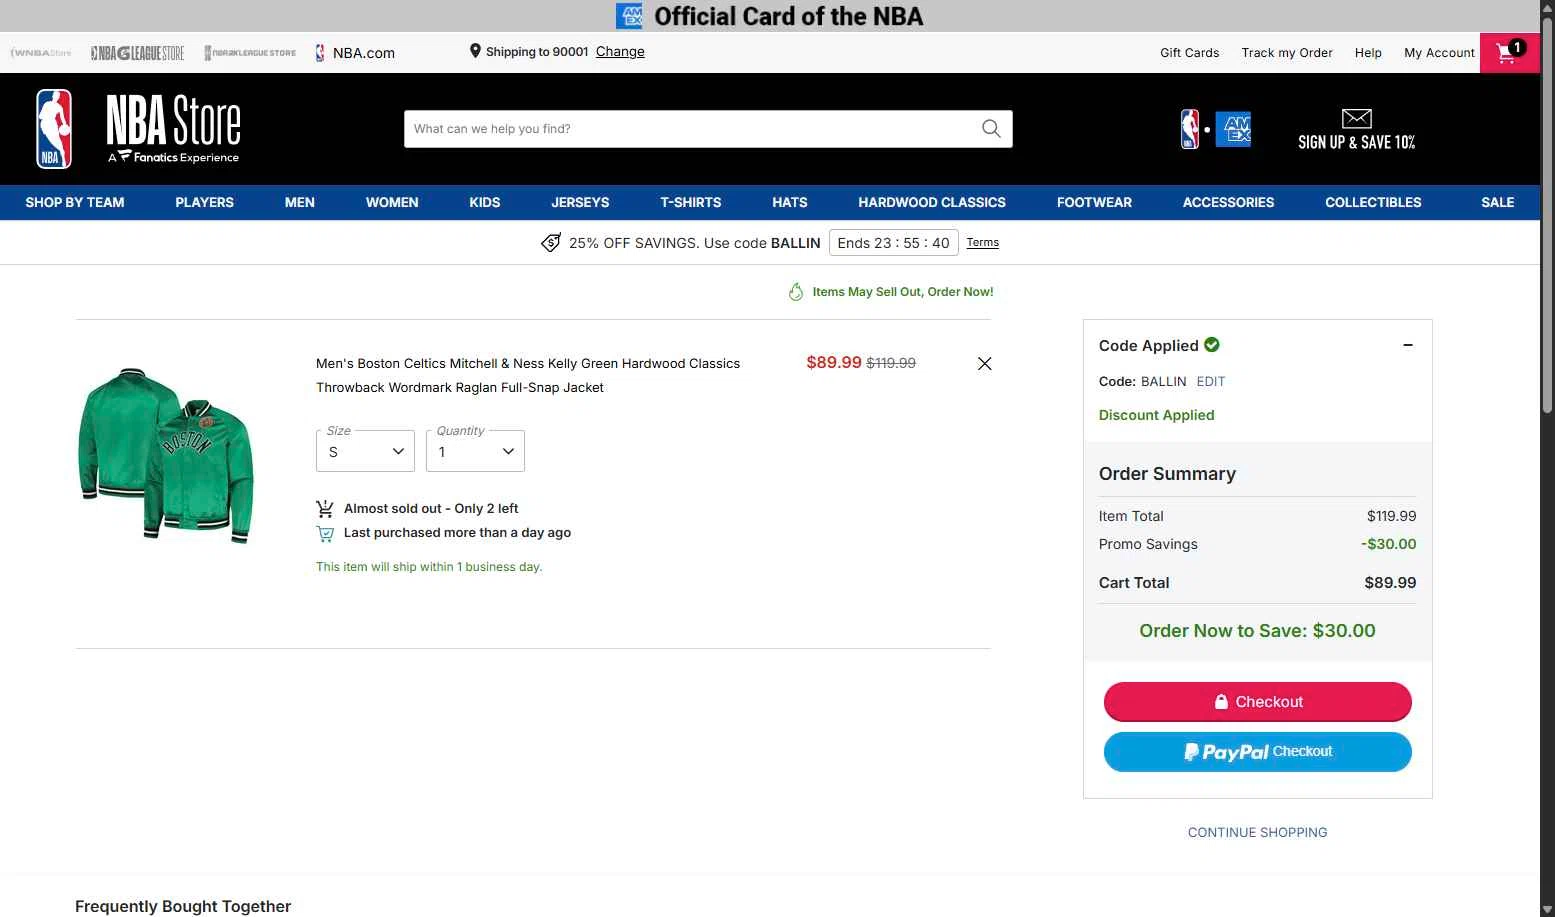This screenshot has width=1555, height=917.
Task: Open the Women menu
Action: [x=392, y=202]
